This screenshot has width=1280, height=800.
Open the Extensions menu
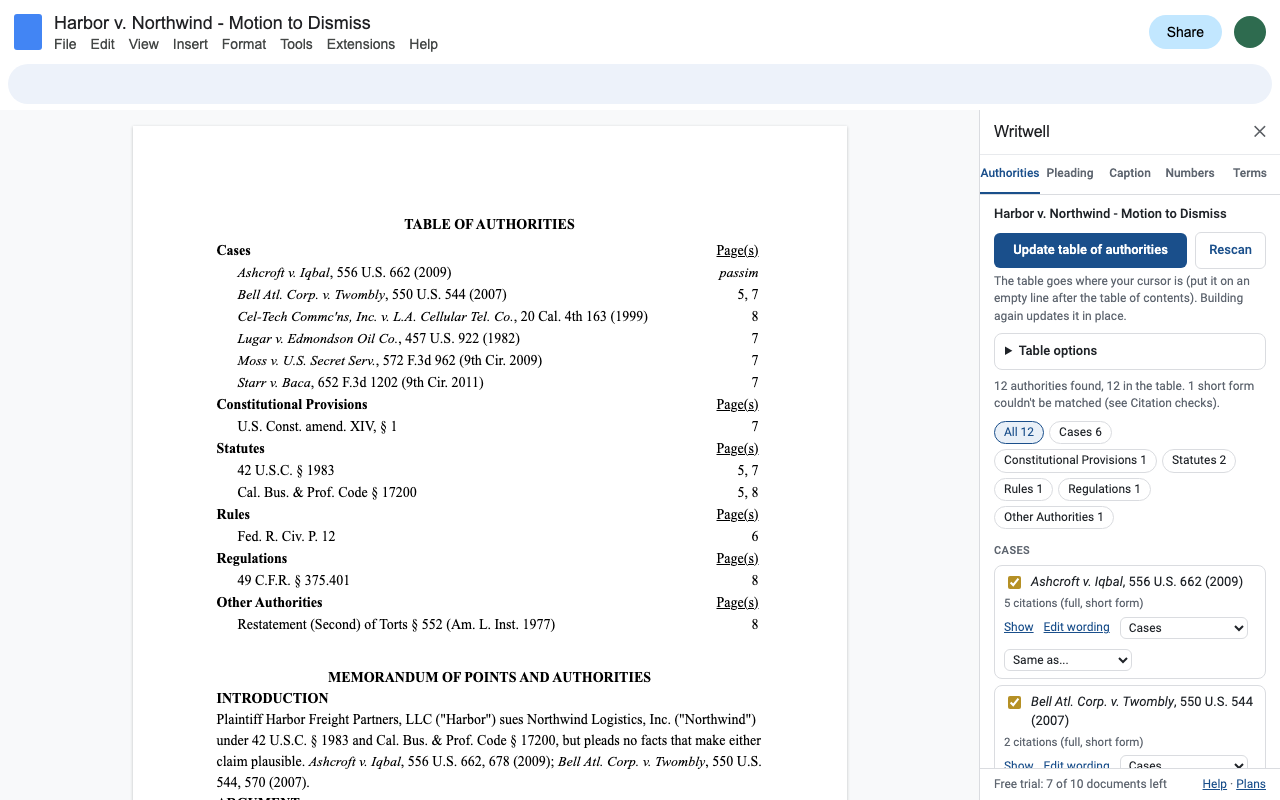(x=361, y=44)
